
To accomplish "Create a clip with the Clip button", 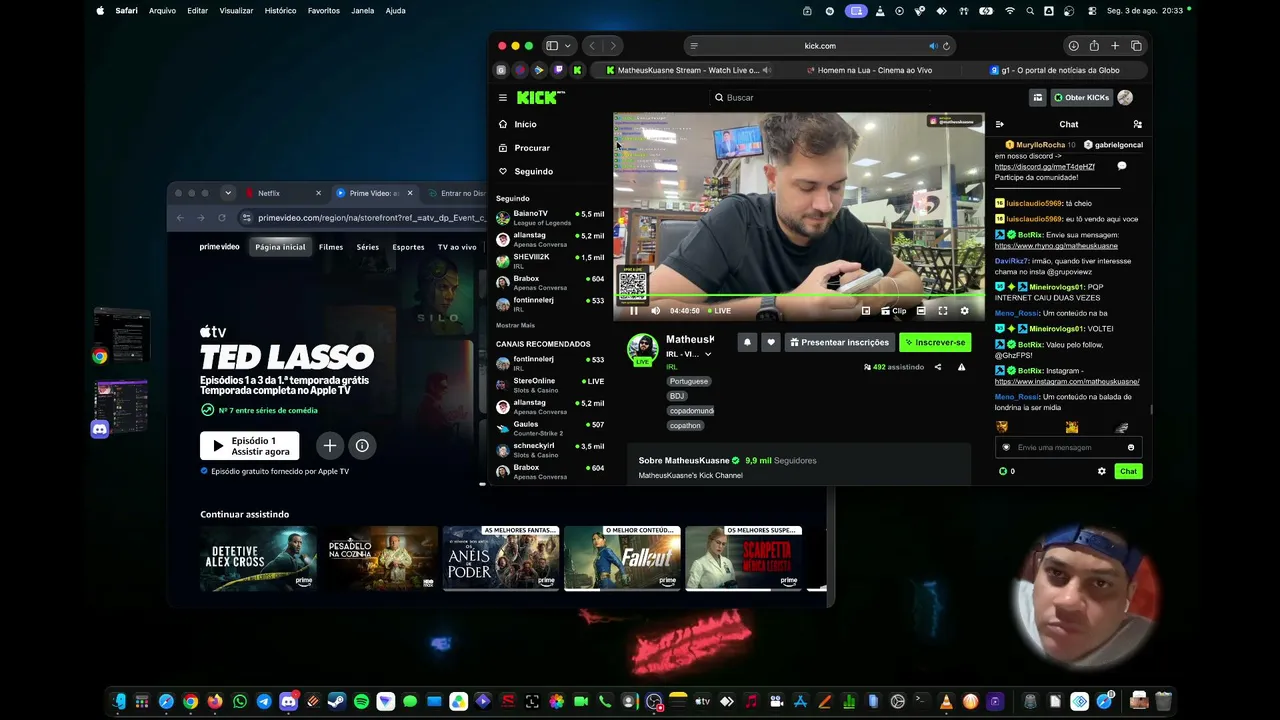I will (893, 311).
